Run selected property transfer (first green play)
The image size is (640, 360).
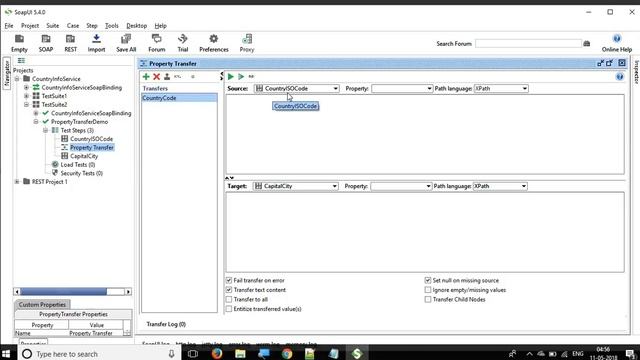pyautogui.click(x=231, y=76)
